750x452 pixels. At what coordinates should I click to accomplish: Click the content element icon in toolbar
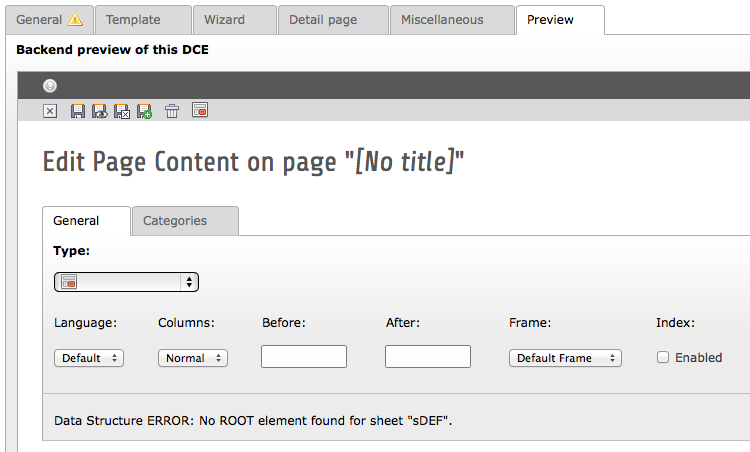coord(199,111)
